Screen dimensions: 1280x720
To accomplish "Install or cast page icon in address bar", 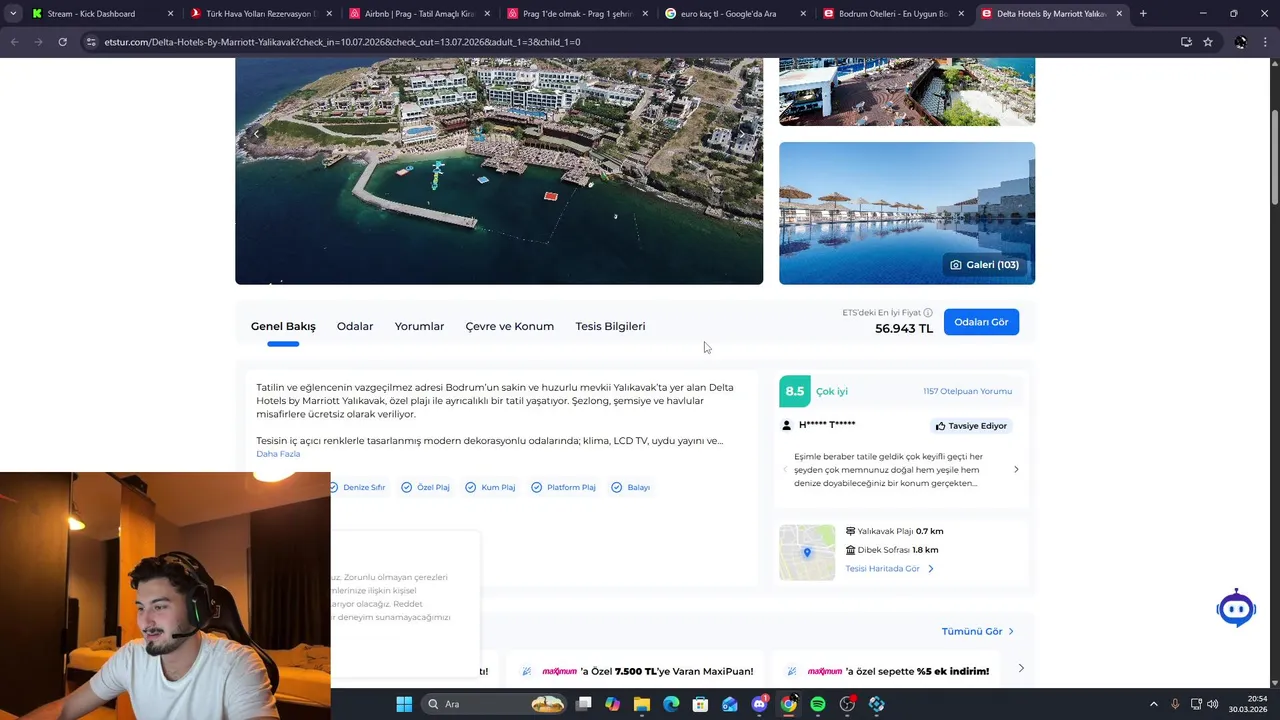I will [x=1186, y=42].
